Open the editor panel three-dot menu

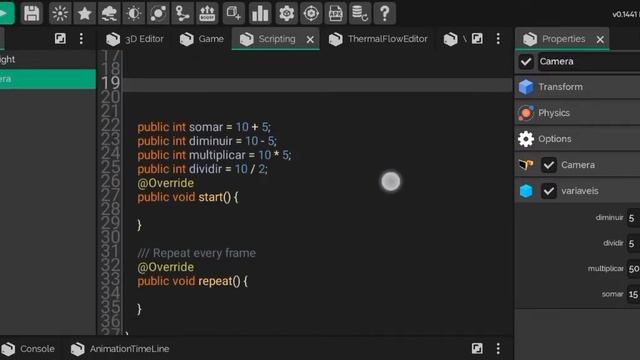click(498, 39)
